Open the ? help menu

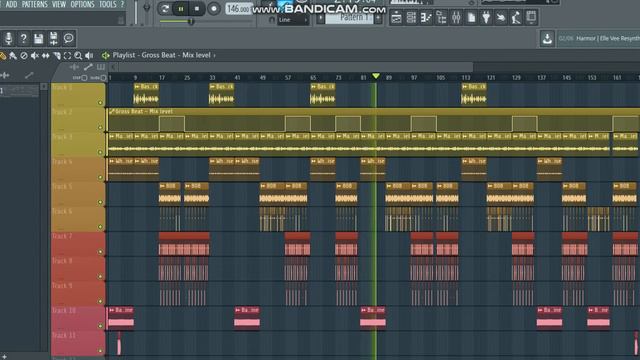click(122, 4)
